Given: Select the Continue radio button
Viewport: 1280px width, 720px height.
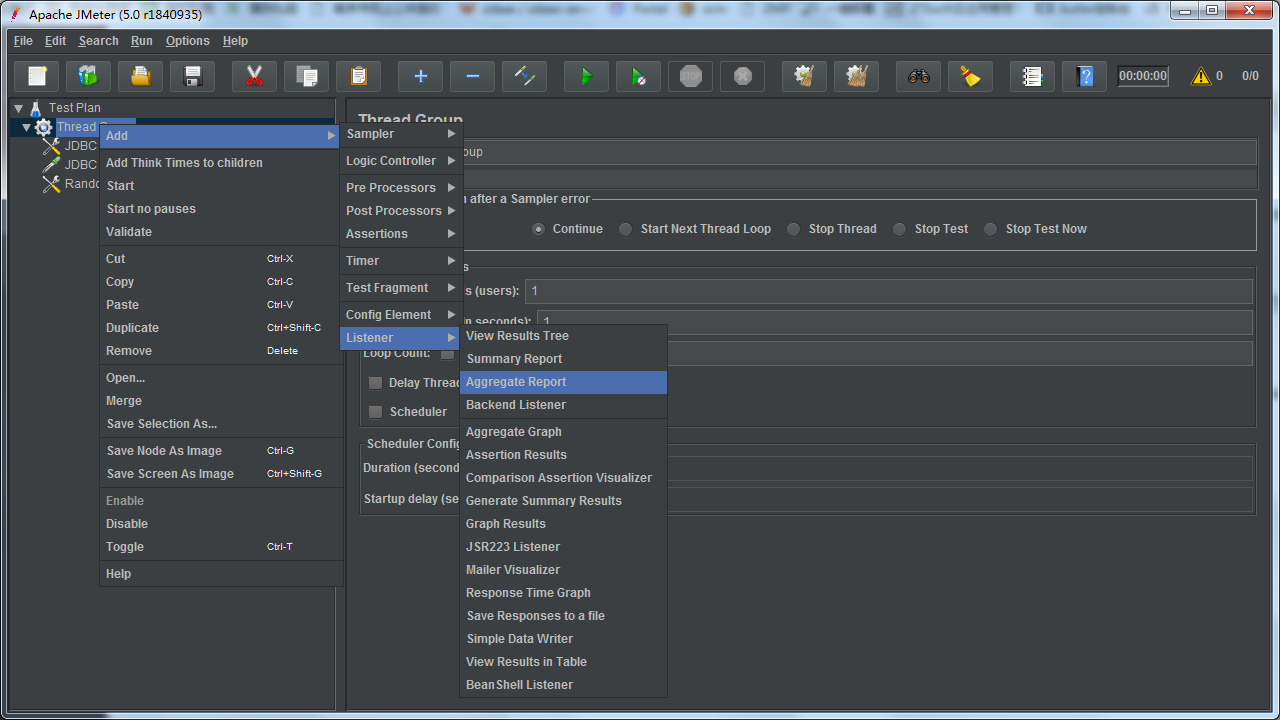Looking at the screenshot, I should 539,229.
